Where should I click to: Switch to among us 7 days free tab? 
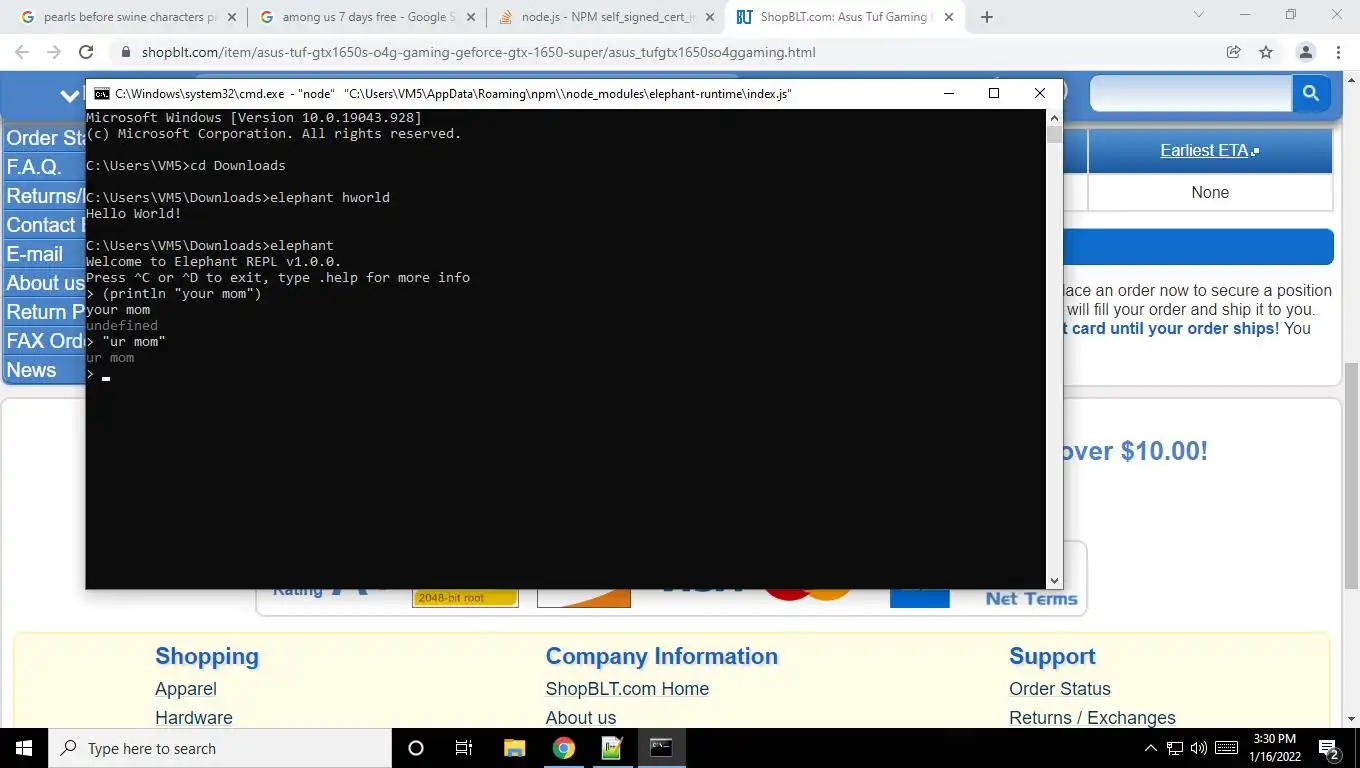coord(365,17)
